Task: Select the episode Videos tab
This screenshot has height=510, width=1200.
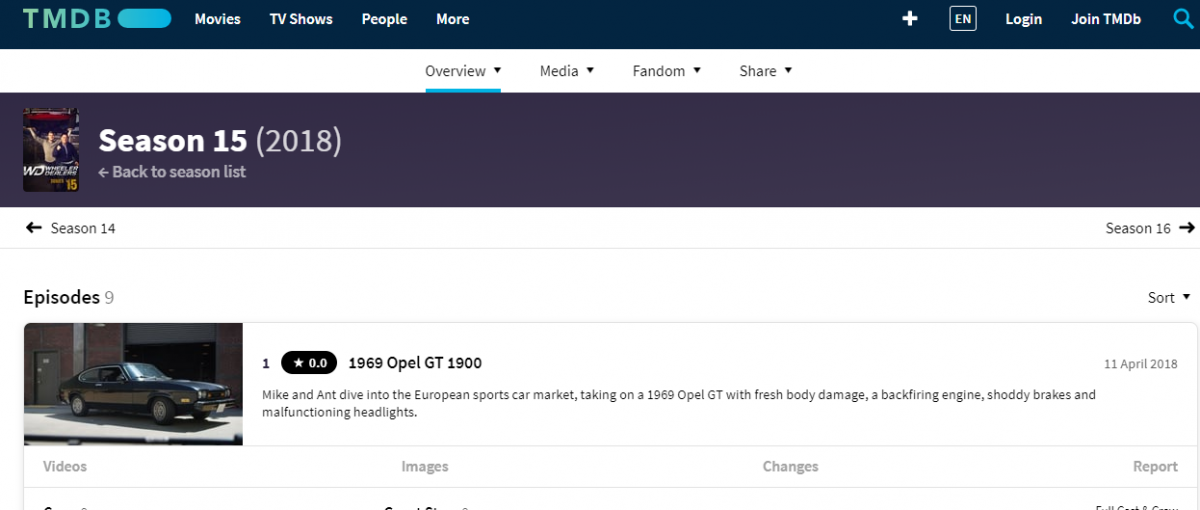Action: 65,466
